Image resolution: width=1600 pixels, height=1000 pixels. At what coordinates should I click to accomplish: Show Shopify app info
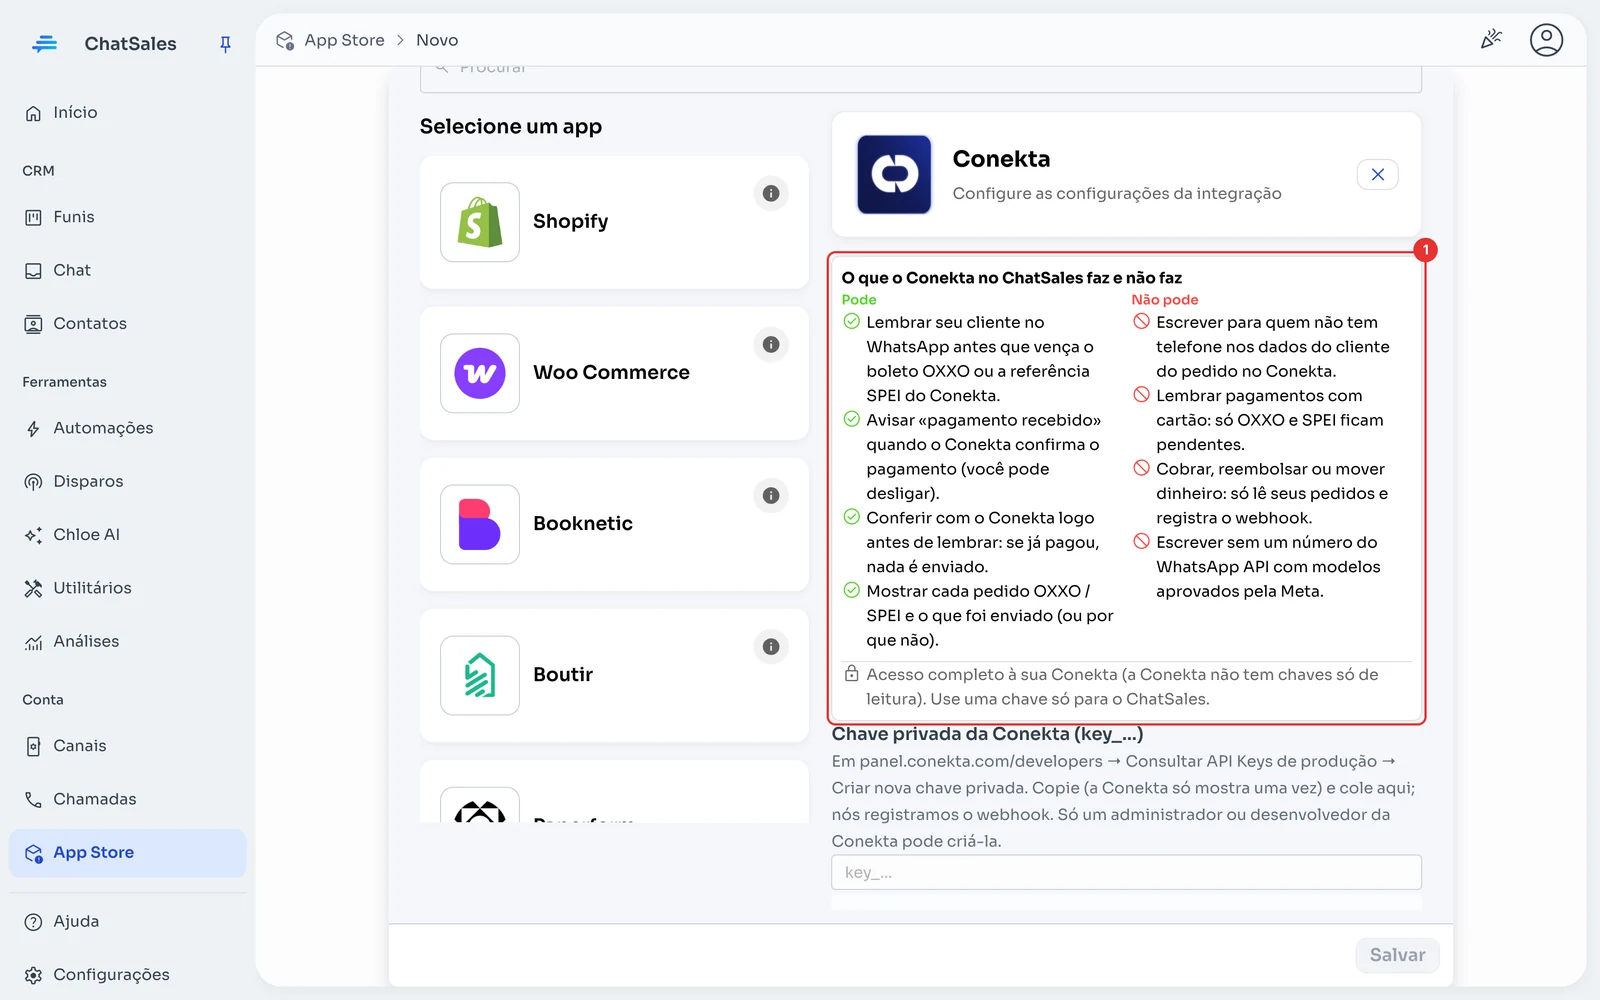pyautogui.click(x=771, y=193)
